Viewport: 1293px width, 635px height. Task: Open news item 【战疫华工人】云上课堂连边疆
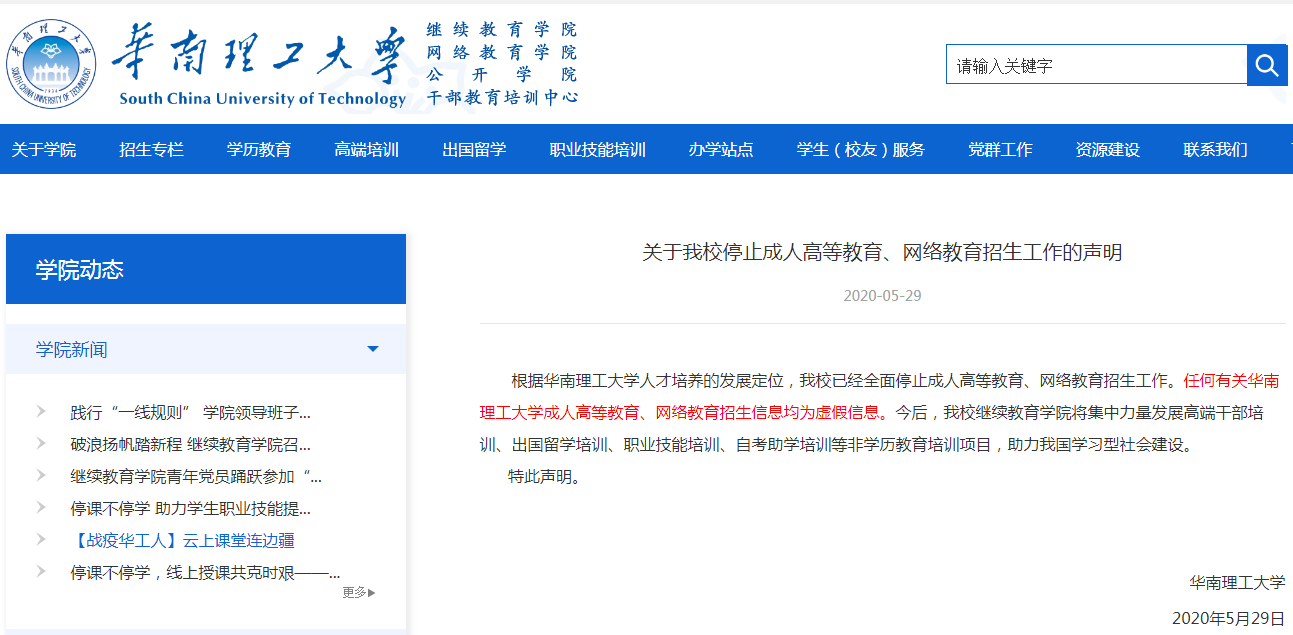click(182, 540)
